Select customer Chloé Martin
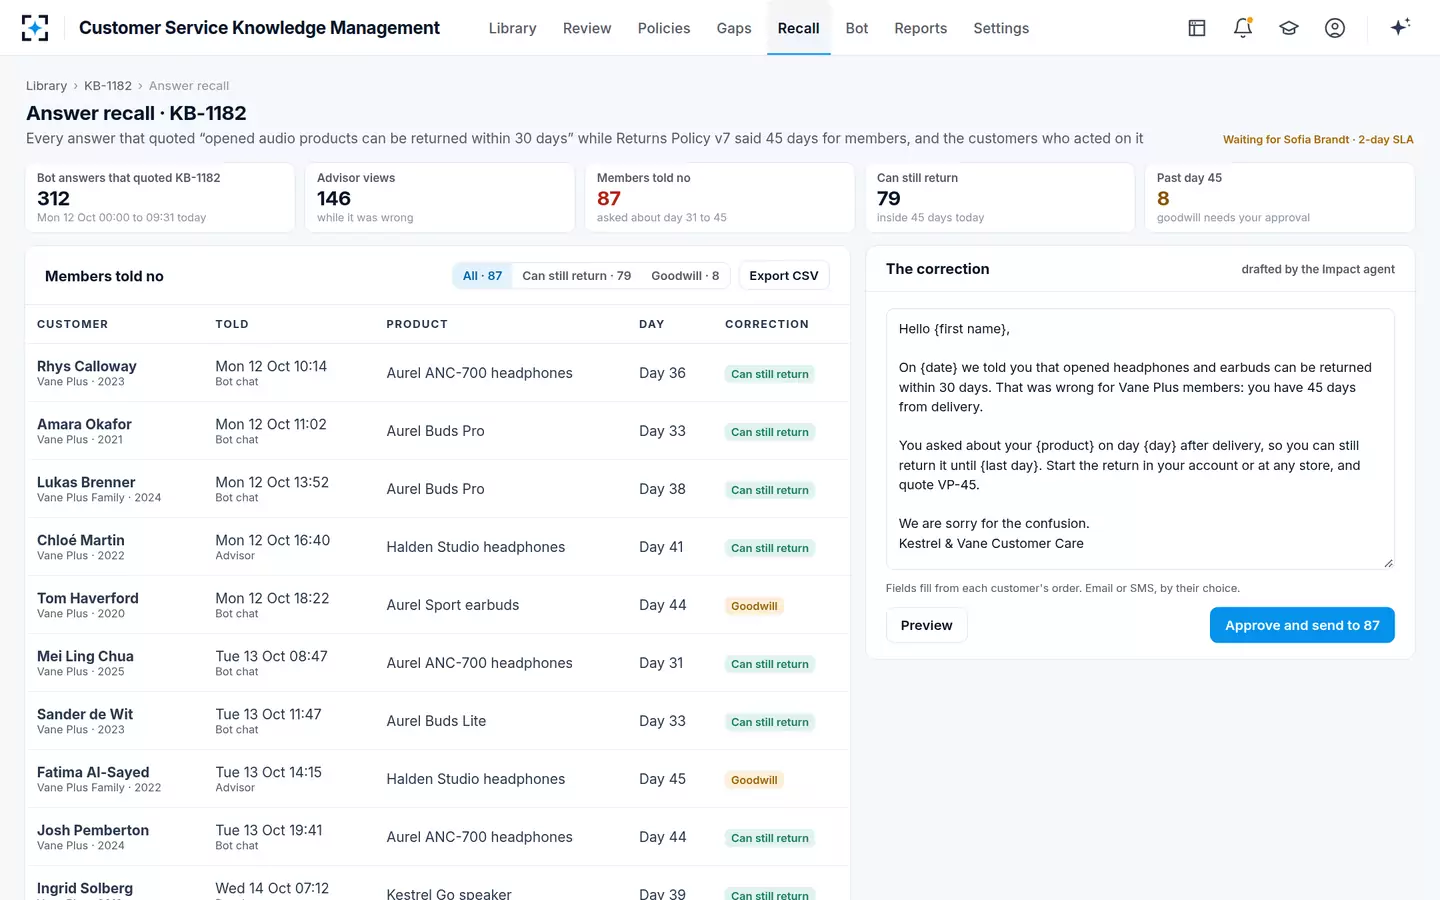The width and height of the screenshot is (1440, 900). click(81, 540)
